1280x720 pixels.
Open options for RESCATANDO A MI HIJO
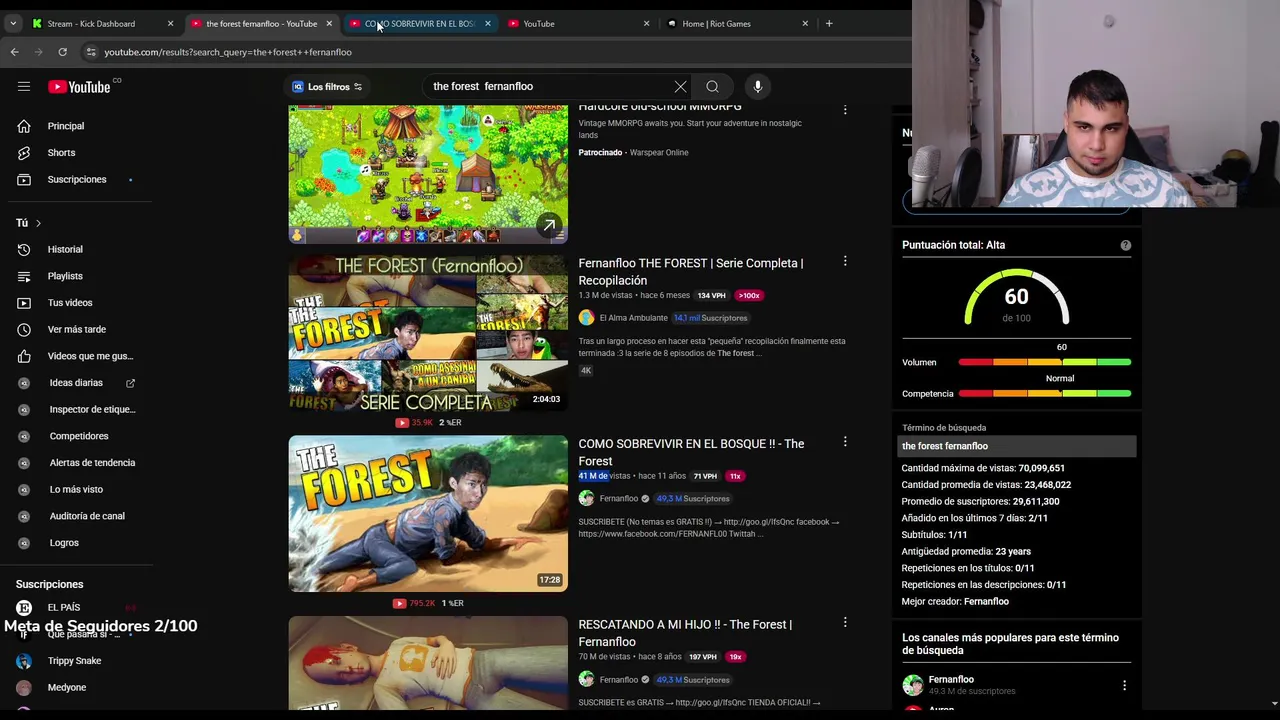(845, 622)
